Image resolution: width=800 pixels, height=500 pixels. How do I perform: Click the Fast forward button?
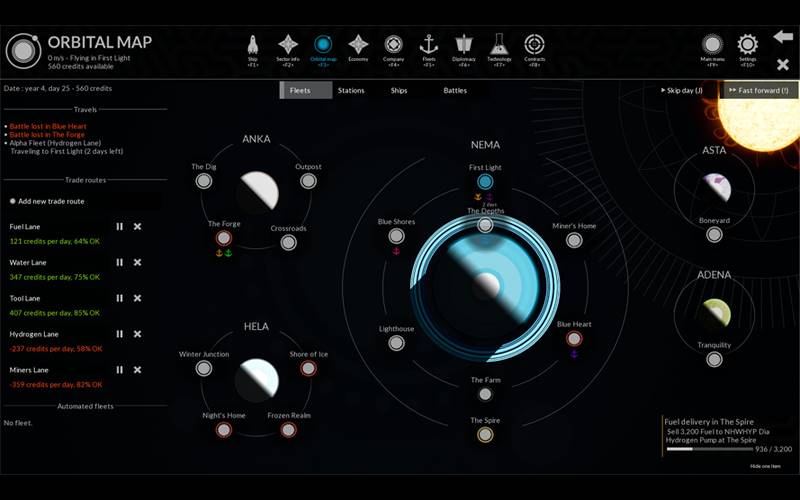coord(761,91)
